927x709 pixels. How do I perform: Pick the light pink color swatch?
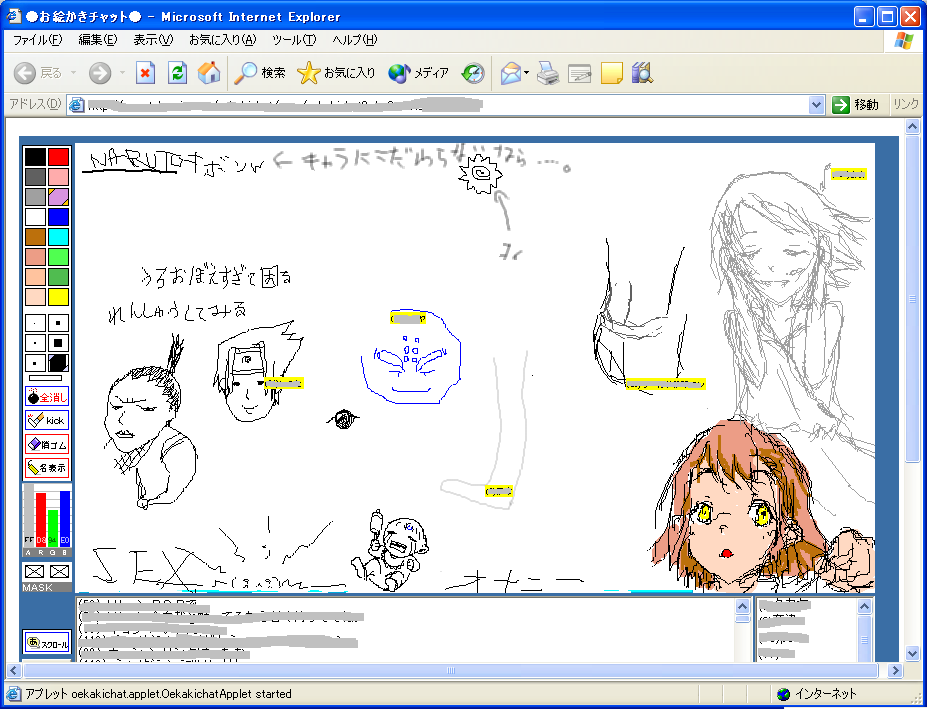point(59,177)
